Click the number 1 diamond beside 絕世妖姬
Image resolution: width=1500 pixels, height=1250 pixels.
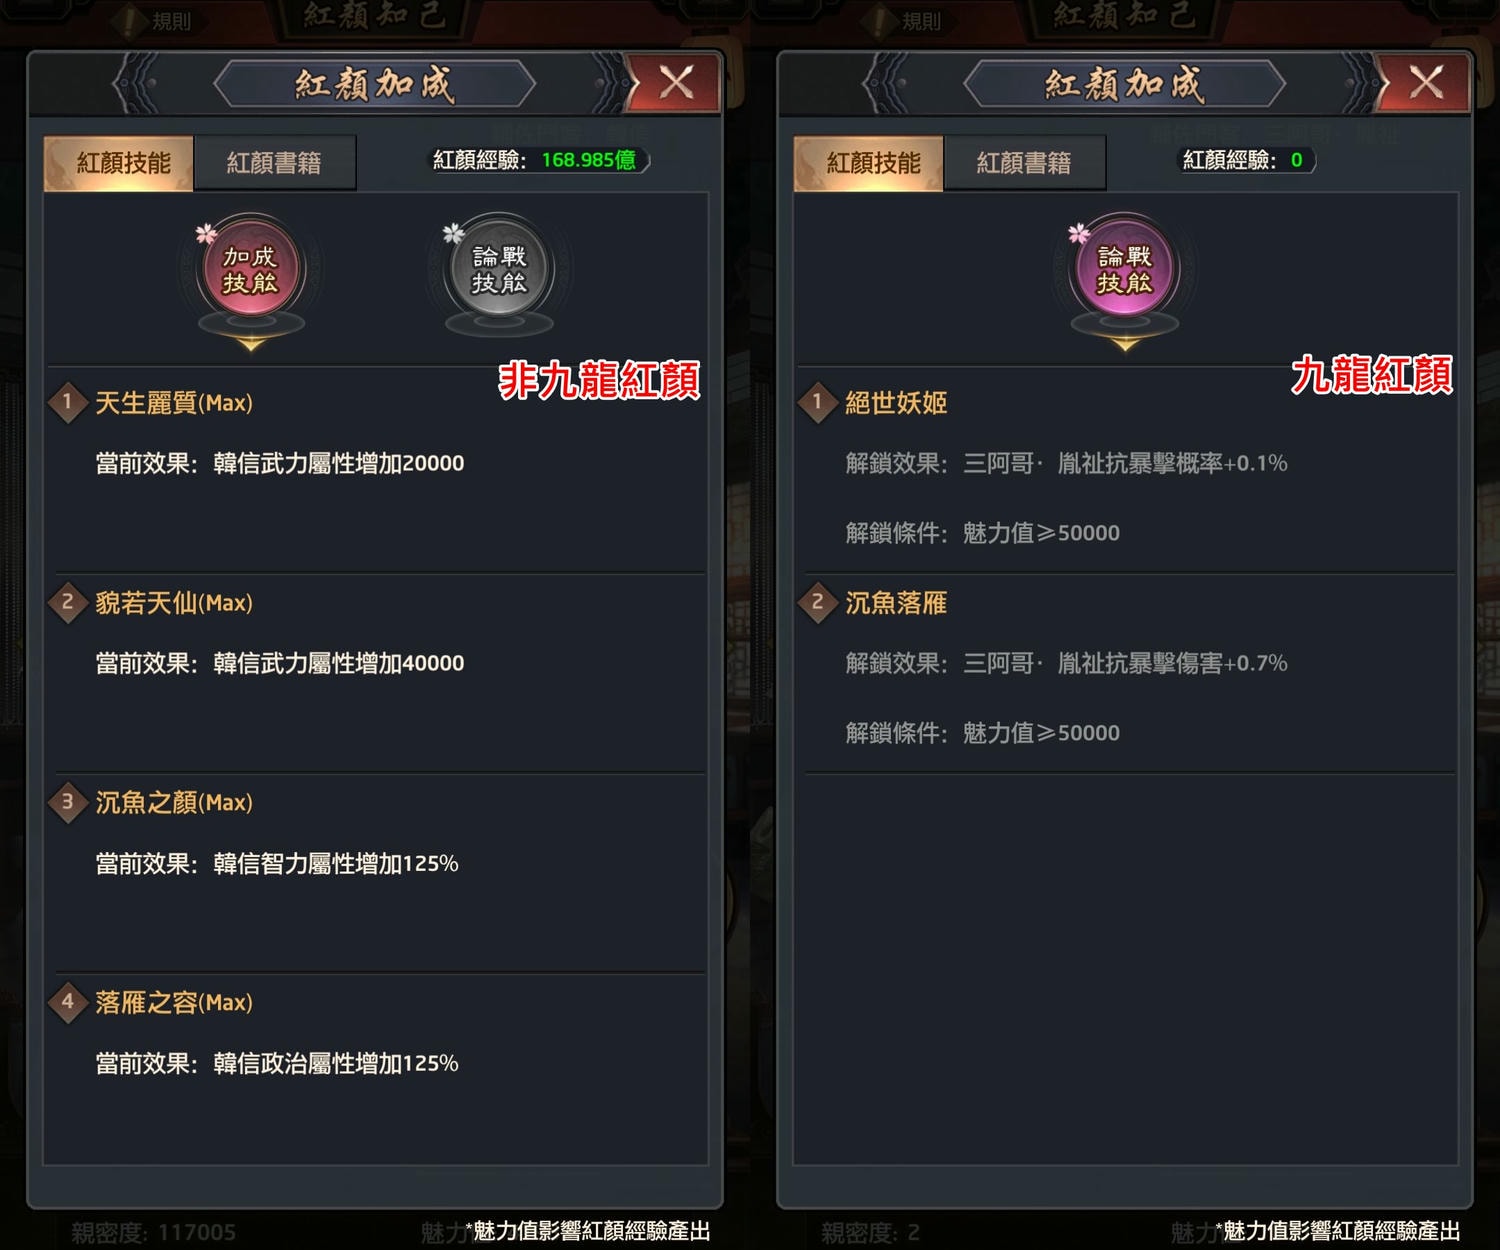(x=818, y=403)
